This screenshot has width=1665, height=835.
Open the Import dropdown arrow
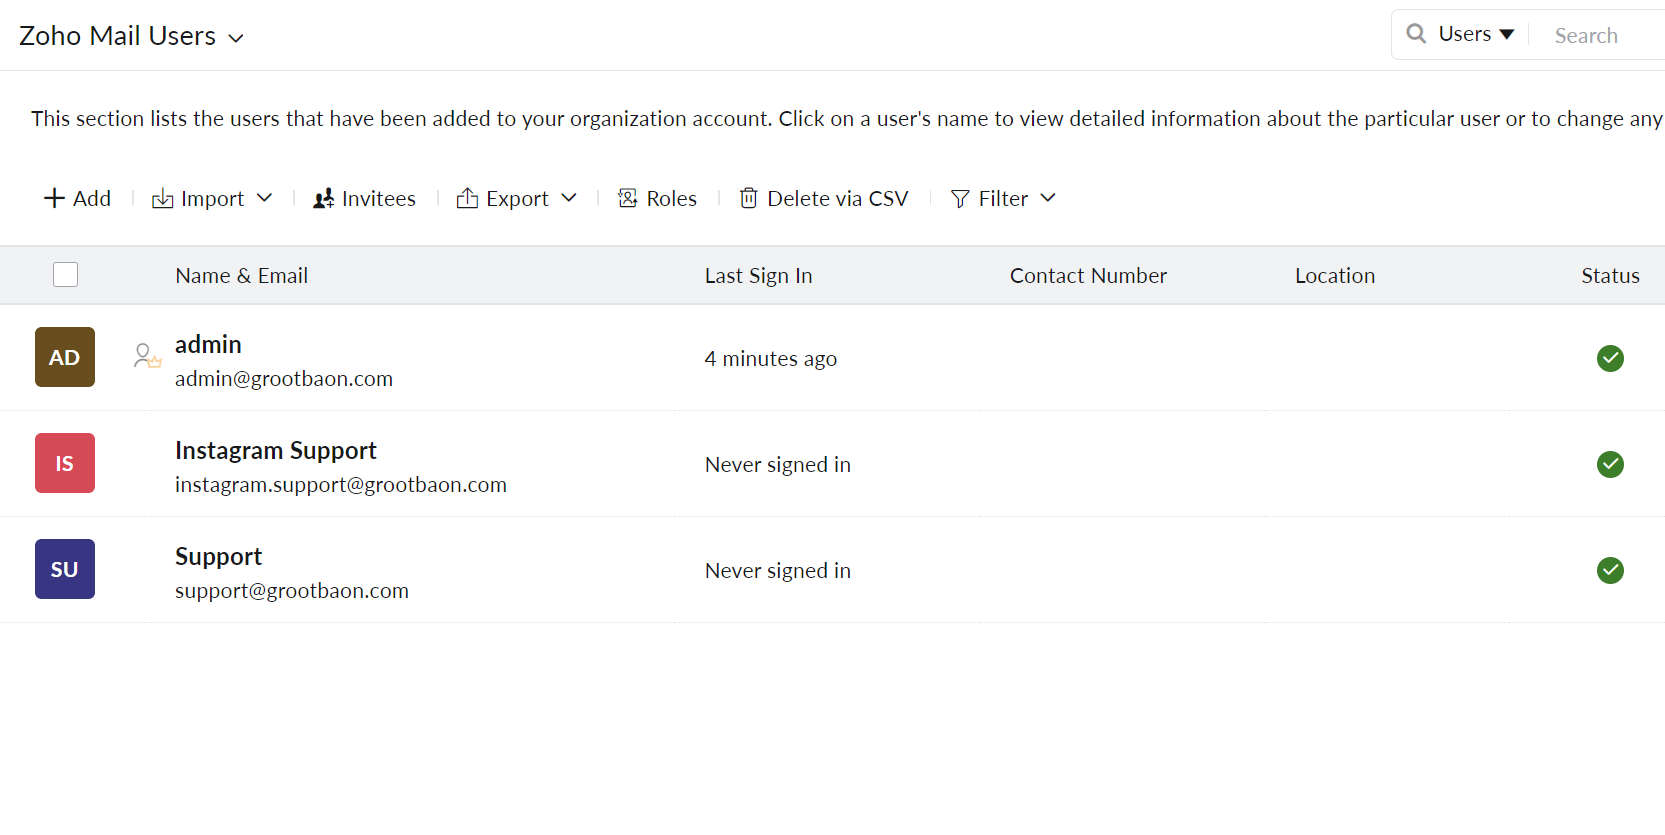[x=264, y=198]
